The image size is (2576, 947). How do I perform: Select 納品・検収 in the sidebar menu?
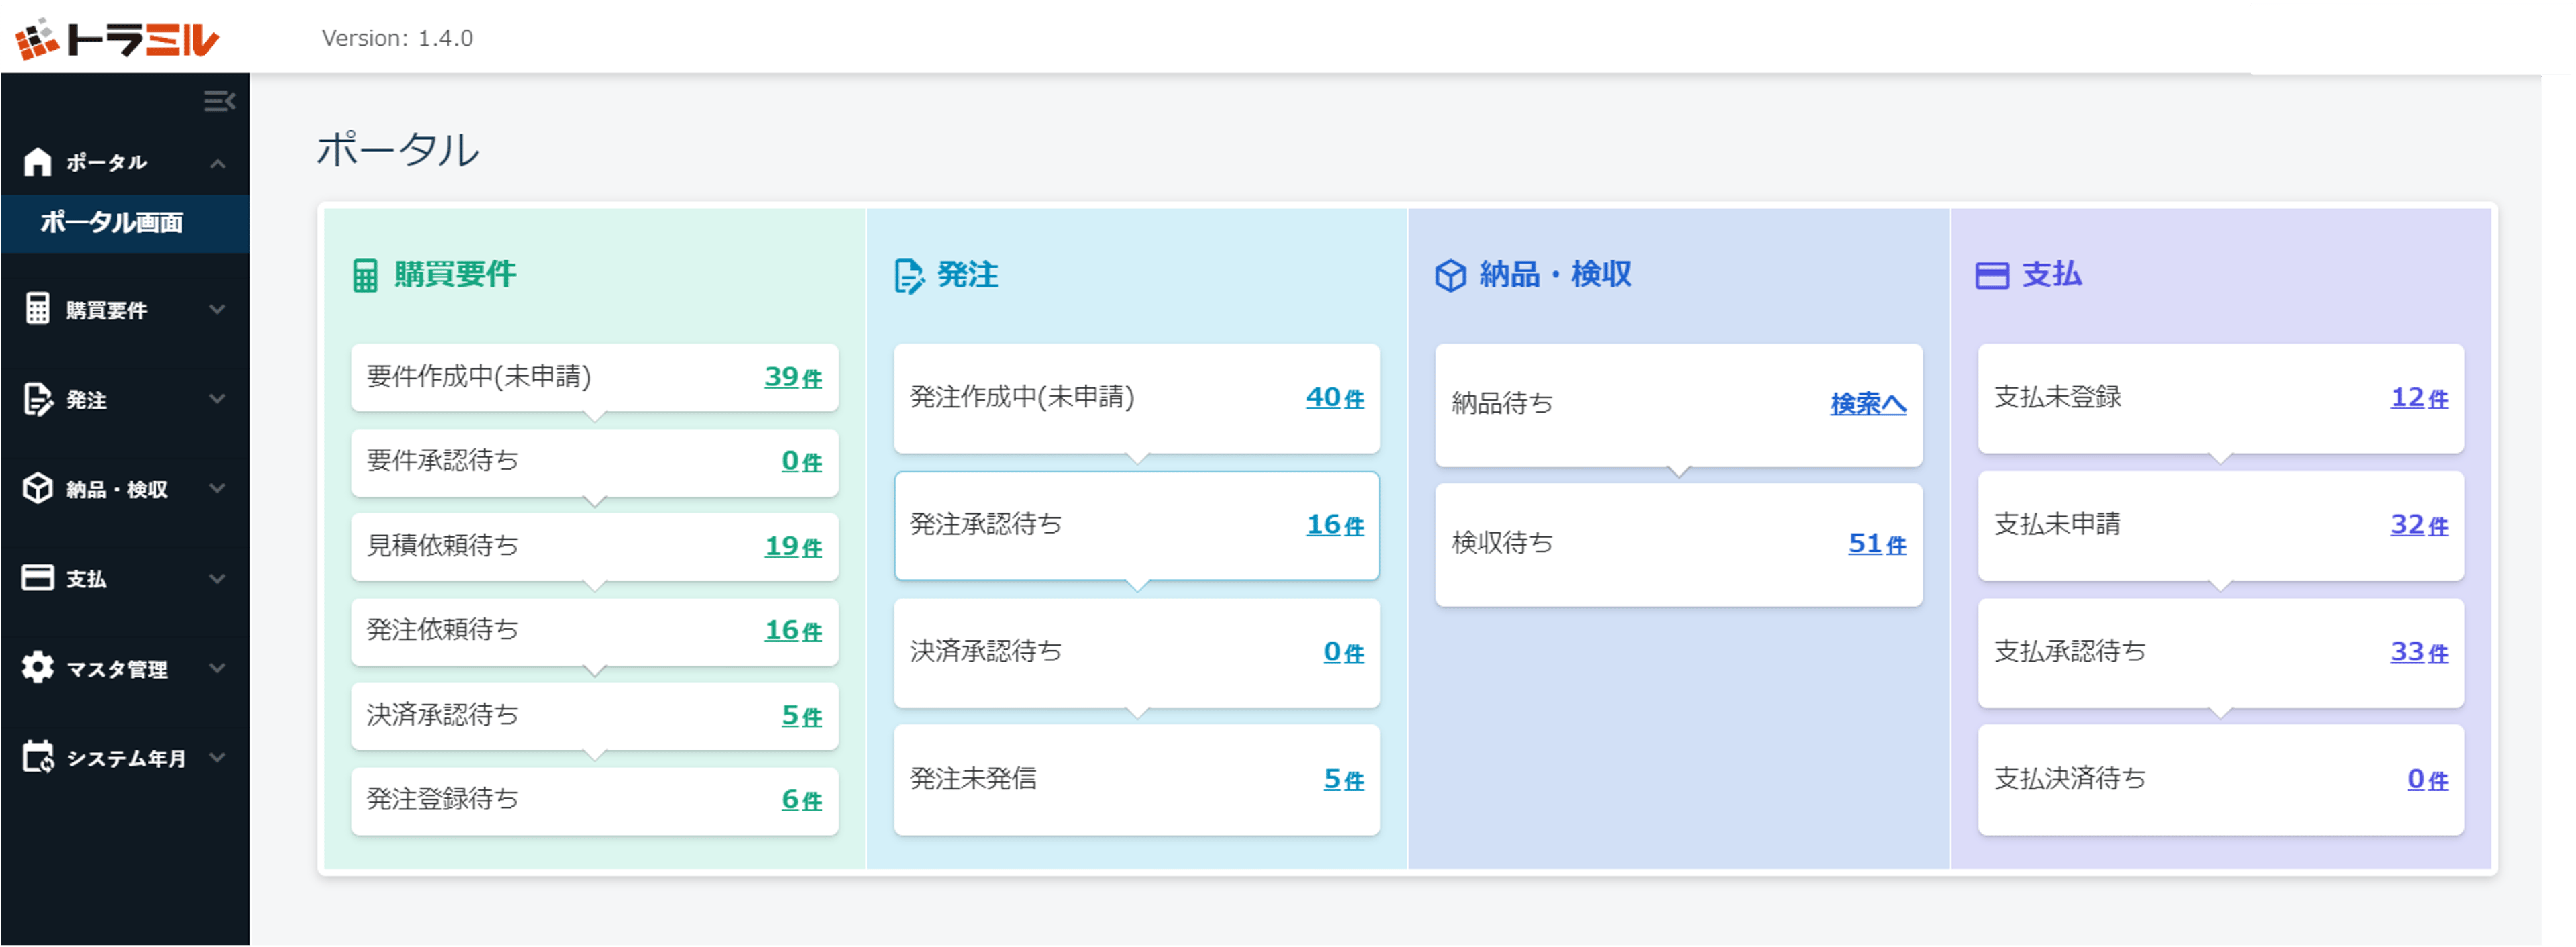tap(117, 489)
